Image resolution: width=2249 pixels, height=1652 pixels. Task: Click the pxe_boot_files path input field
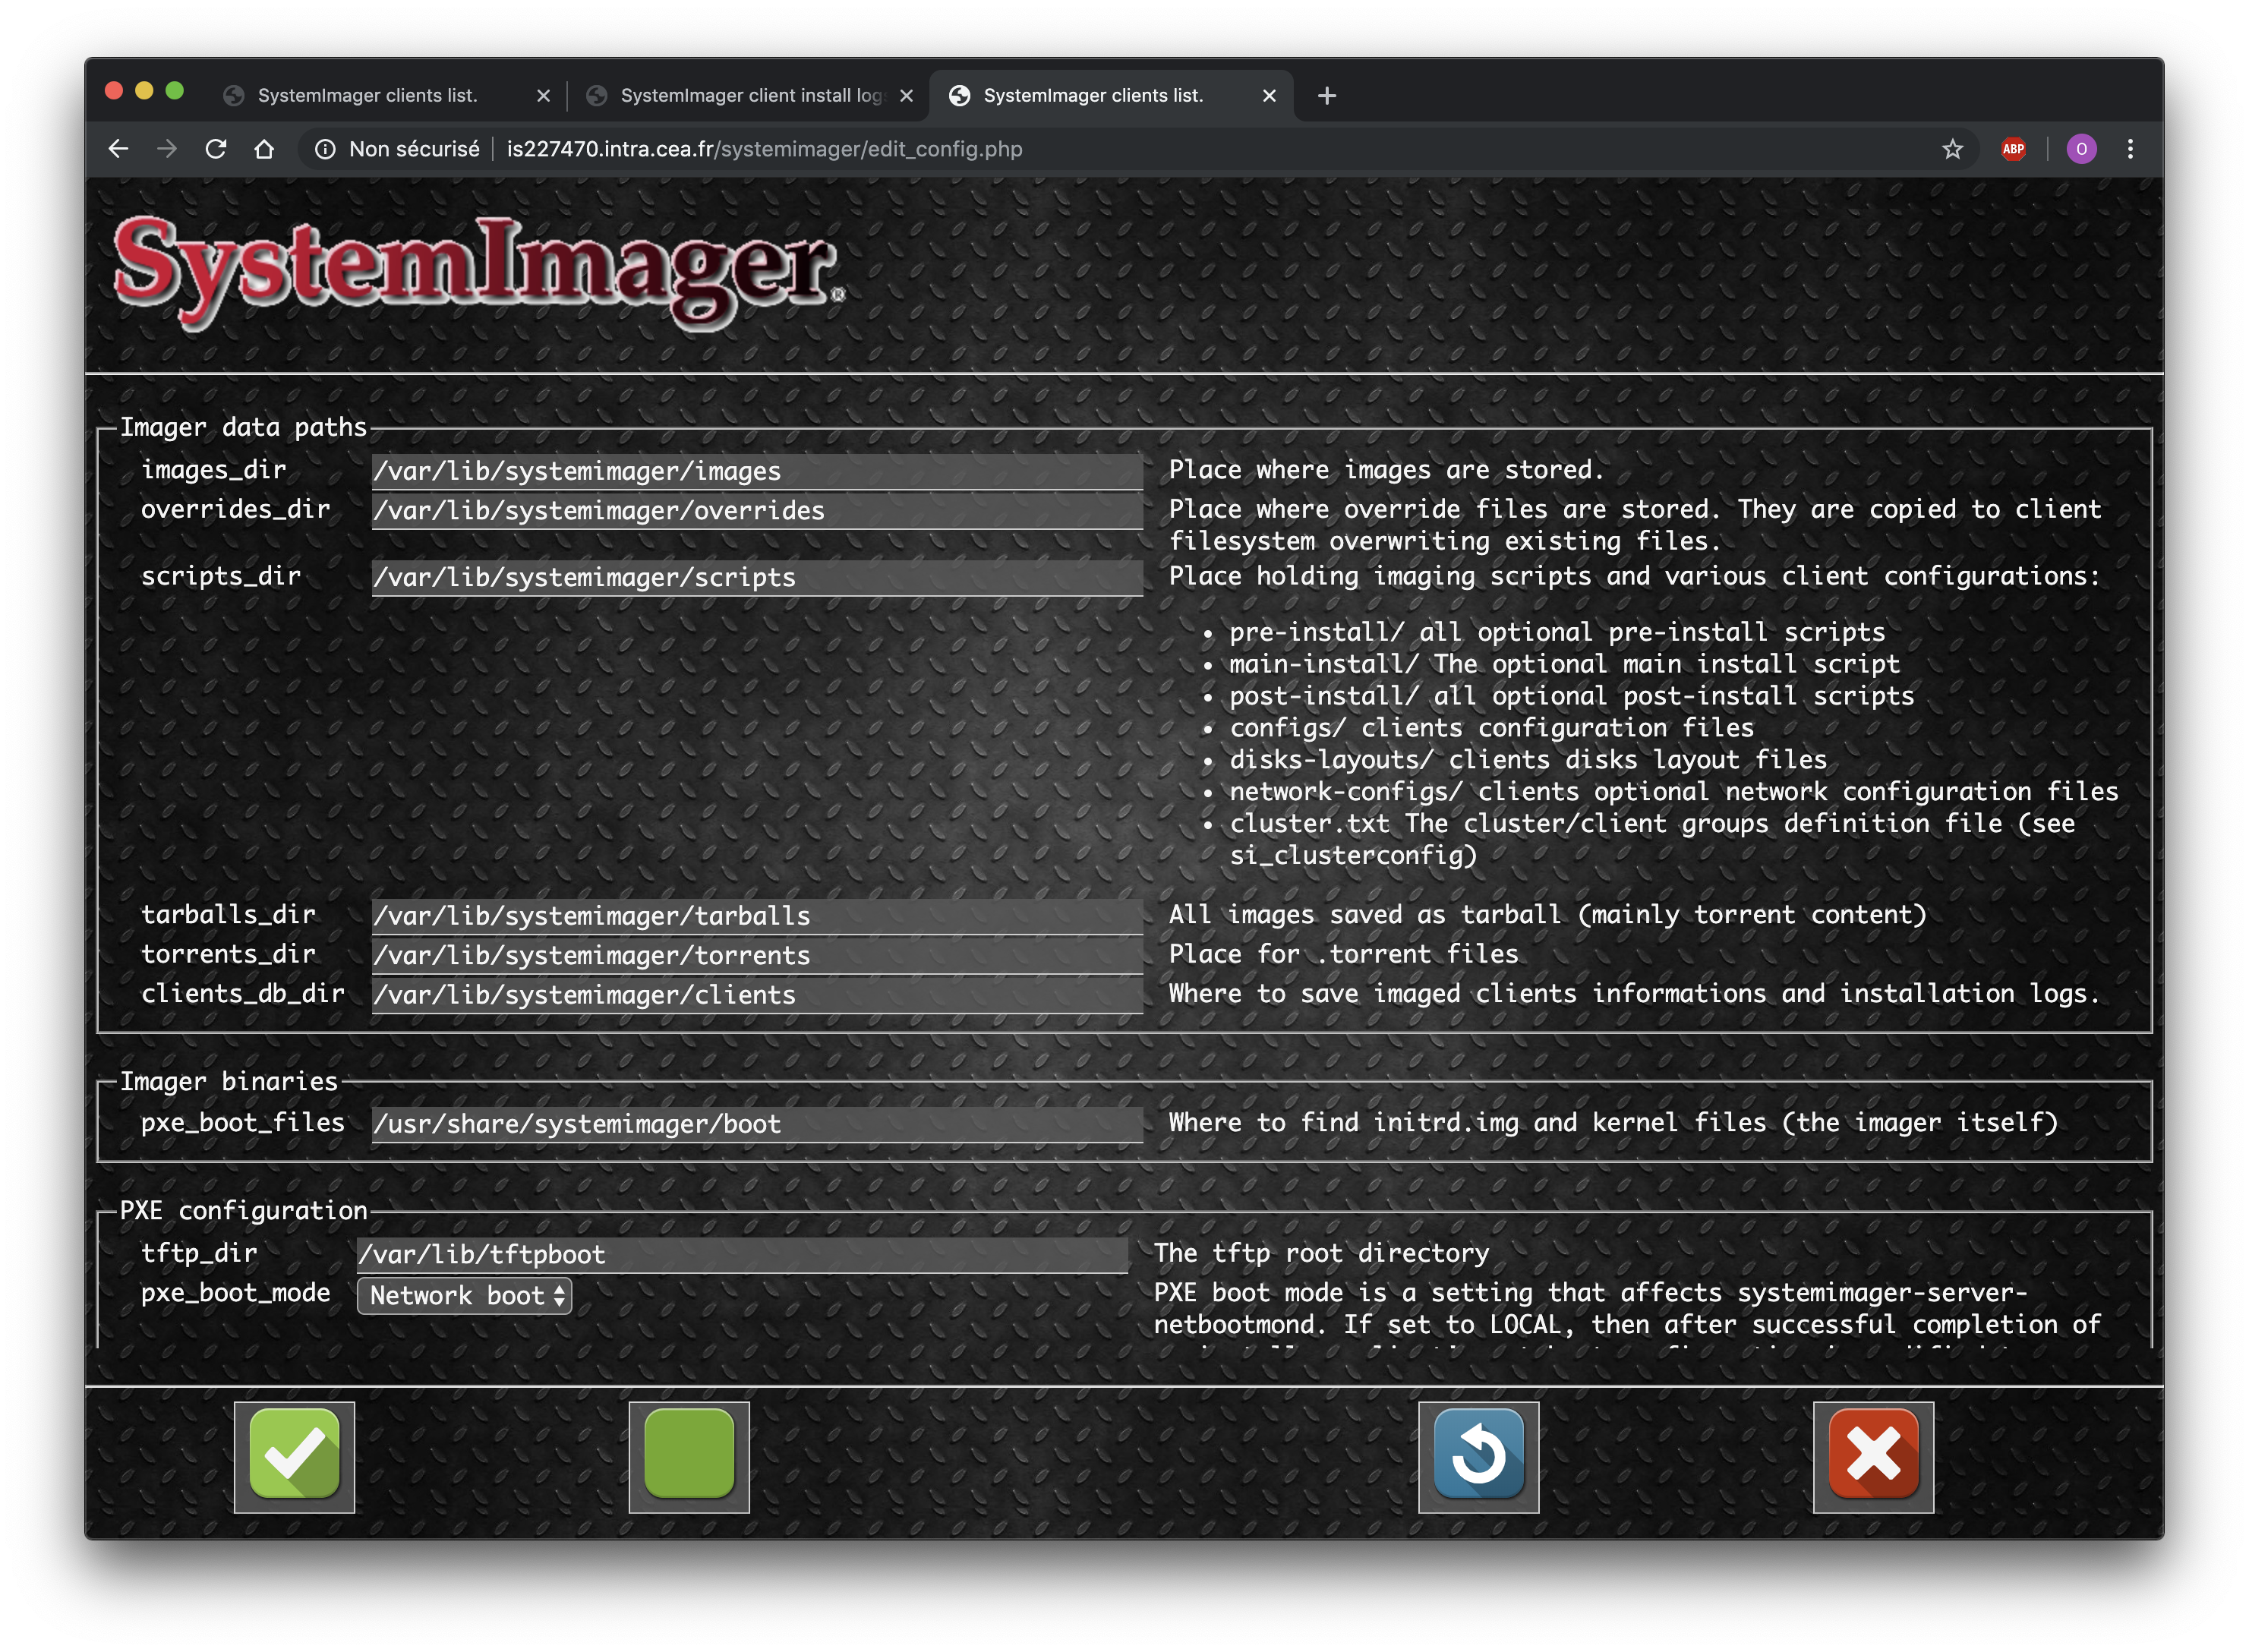(757, 1124)
